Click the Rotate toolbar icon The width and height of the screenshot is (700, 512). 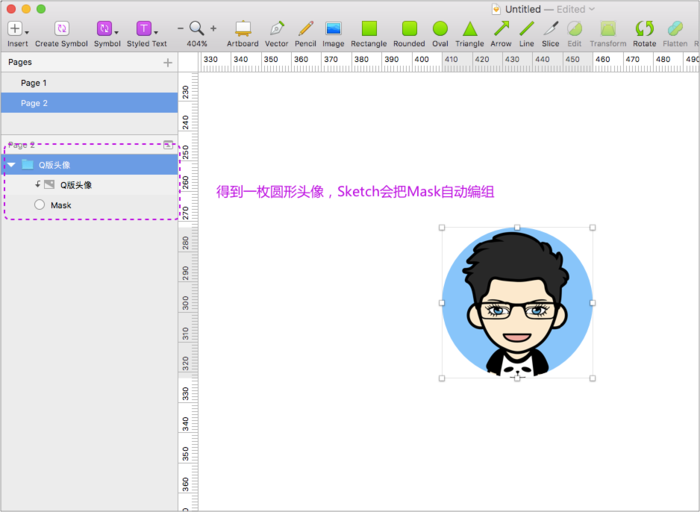pyautogui.click(x=645, y=29)
